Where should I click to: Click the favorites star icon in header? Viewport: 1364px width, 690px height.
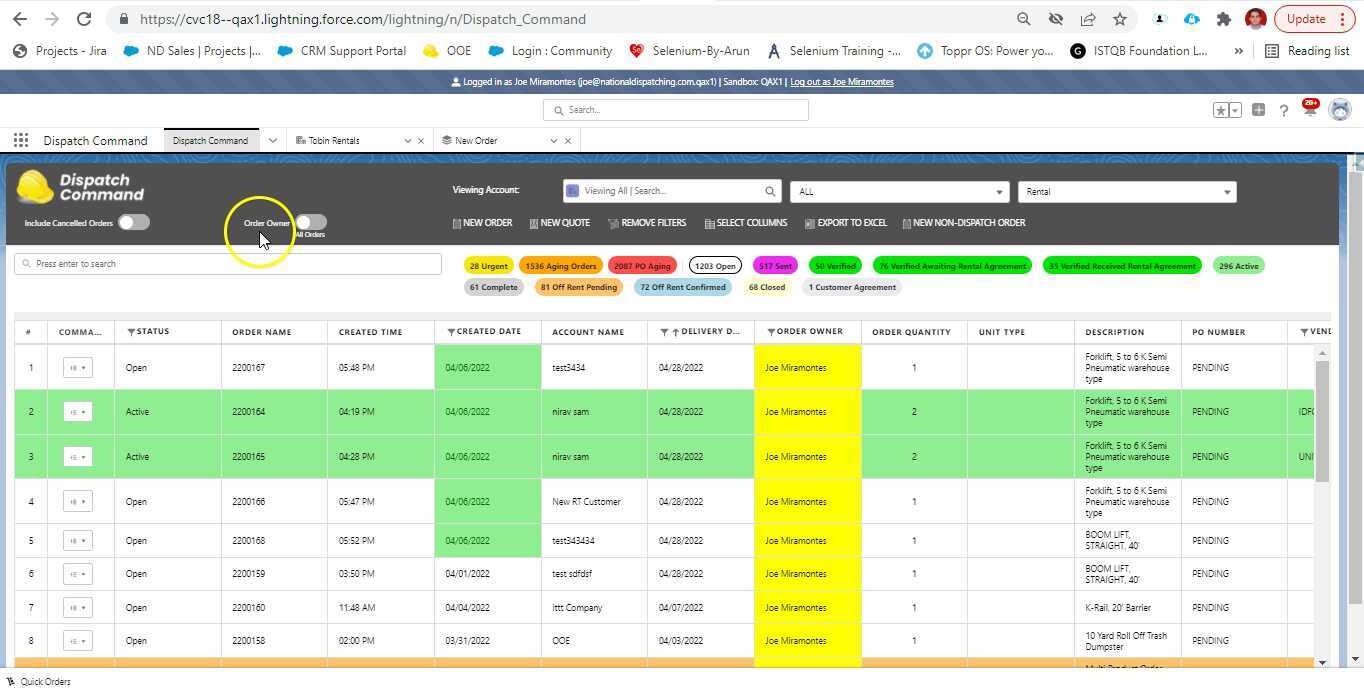tap(1221, 110)
